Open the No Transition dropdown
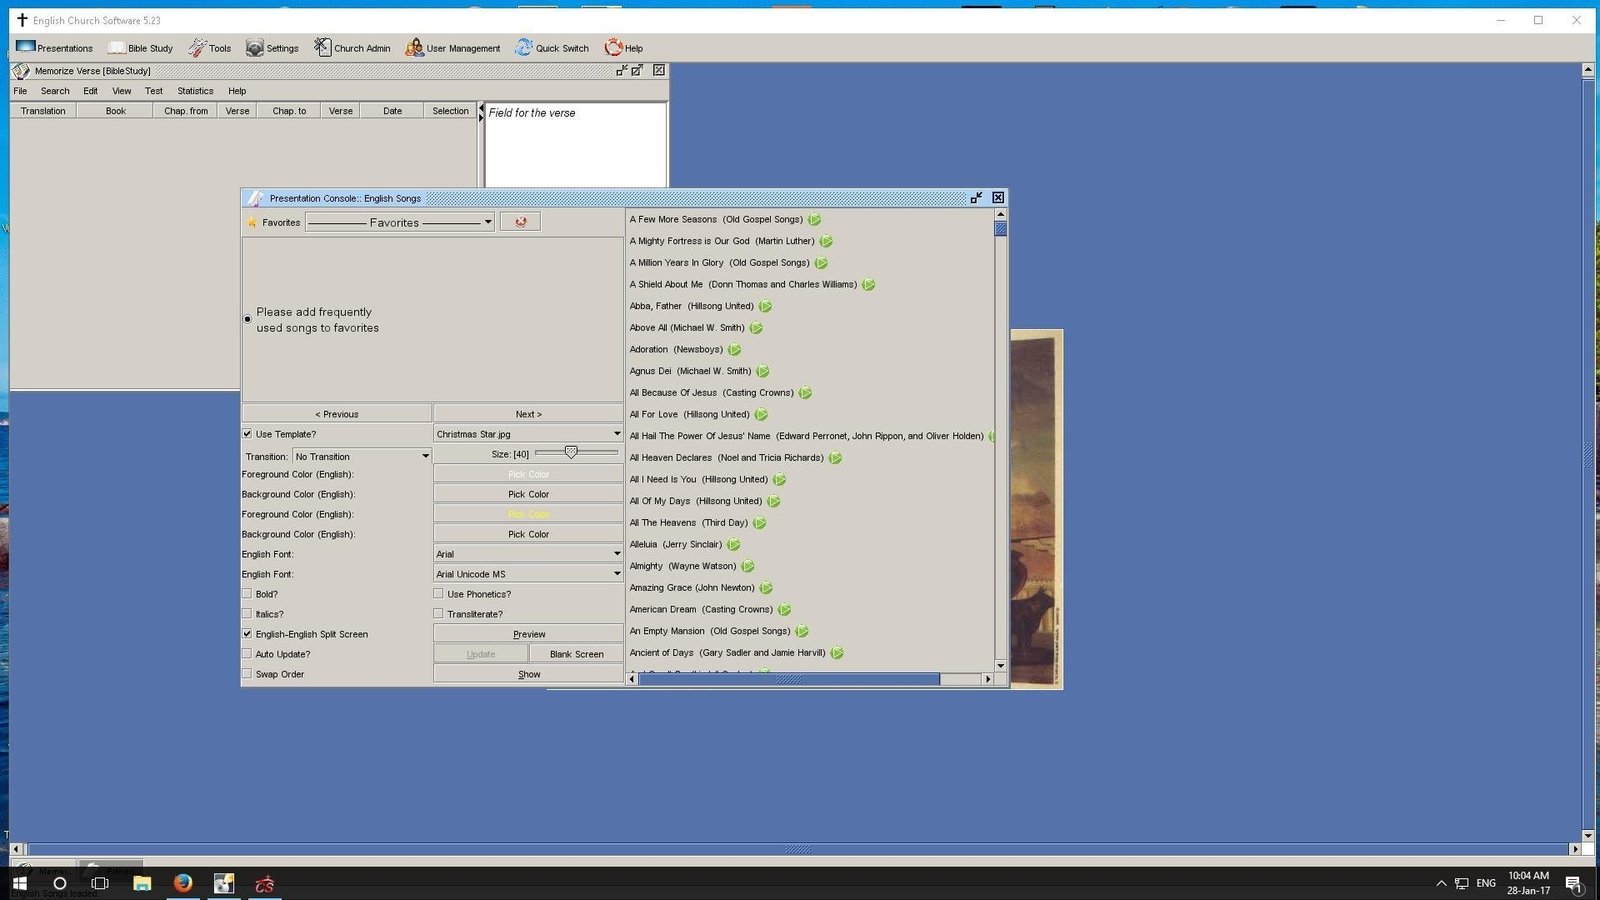 click(x=361, y=456)
